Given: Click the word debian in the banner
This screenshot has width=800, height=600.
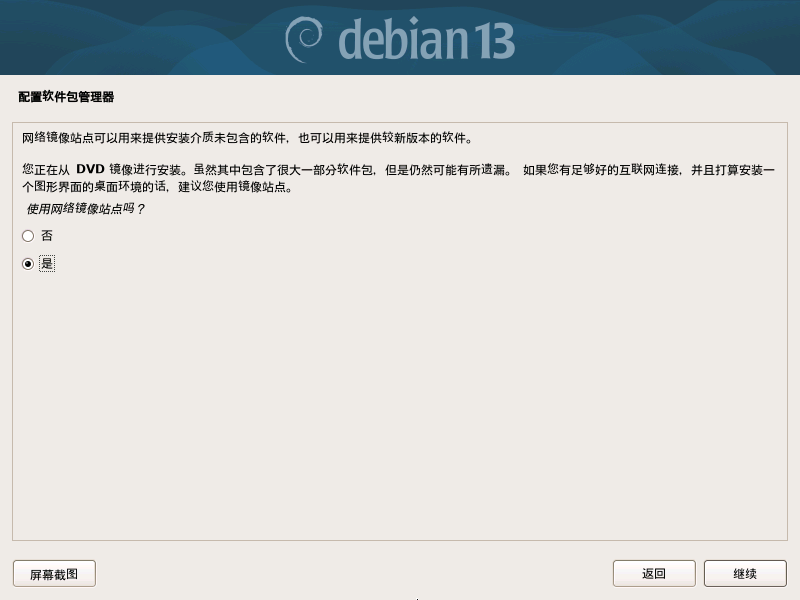Looking at the screenshot, I should pyautogui.click(x=403, y=39).
